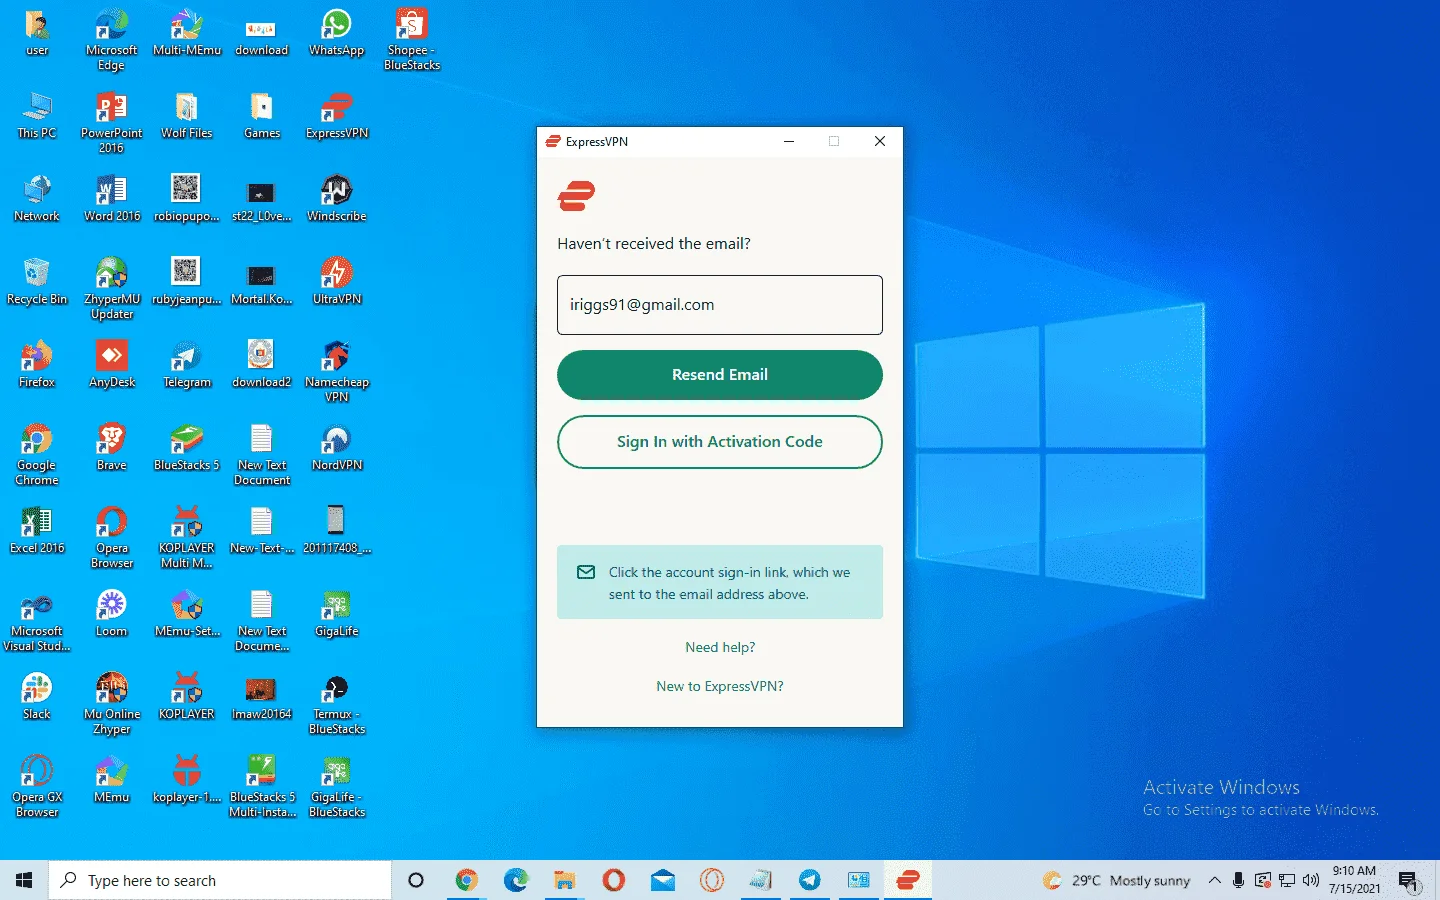Minimize the ExpressVPN window
Screen dimensions: 1440x900
(789, 141)
